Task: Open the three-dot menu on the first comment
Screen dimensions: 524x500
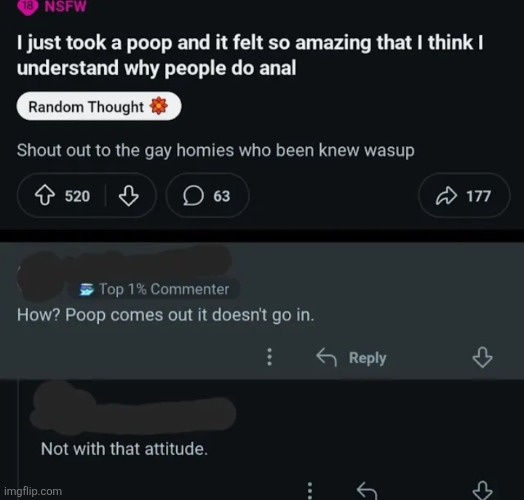Action: tap(270, 357)
